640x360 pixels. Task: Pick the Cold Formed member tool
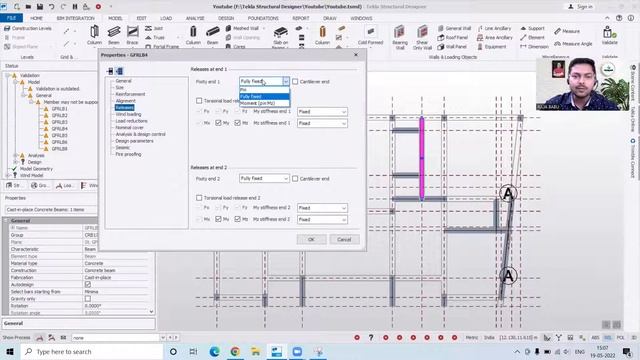(x=370, y=36)
